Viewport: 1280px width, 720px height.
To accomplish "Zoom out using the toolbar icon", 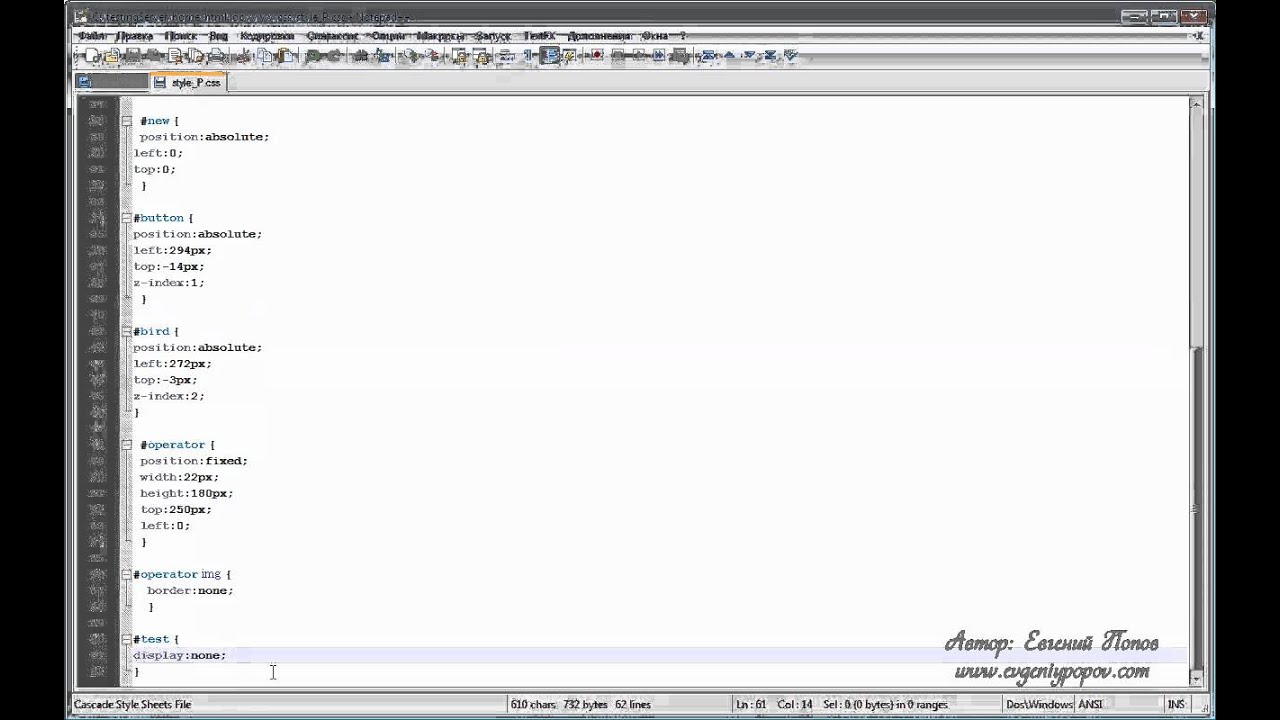I will (432, 56).
